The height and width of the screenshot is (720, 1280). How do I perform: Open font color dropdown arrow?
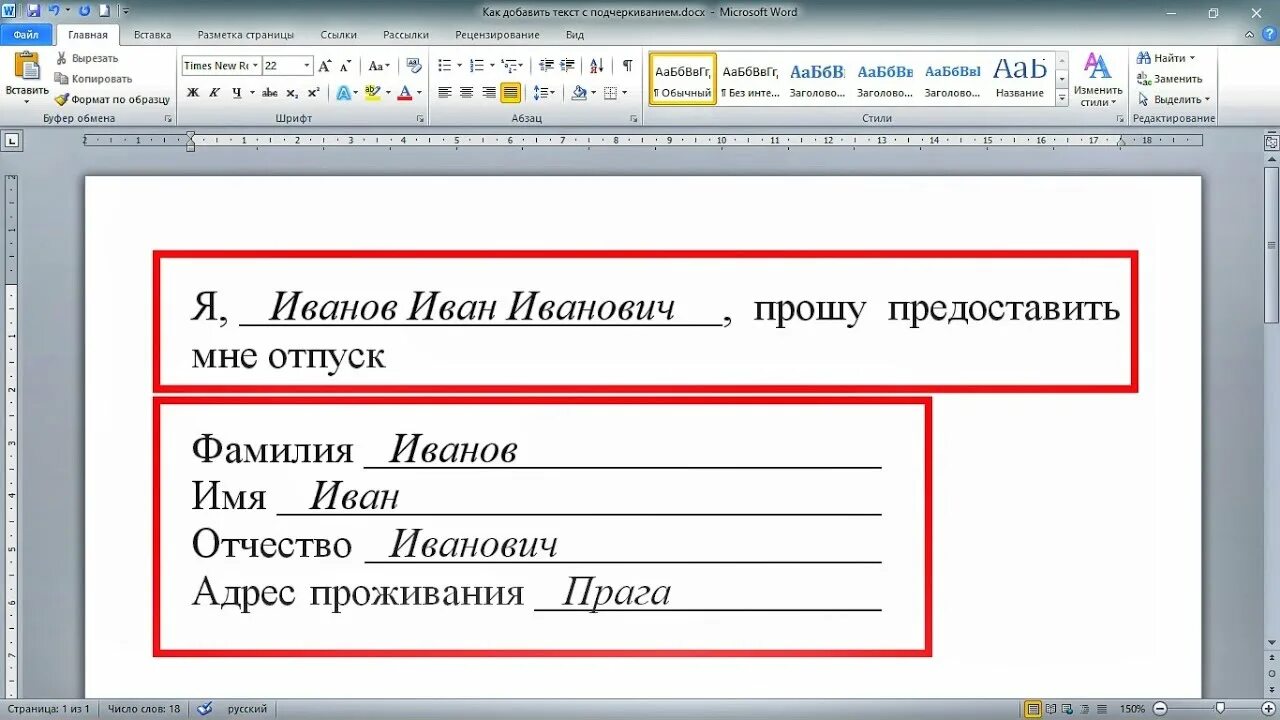click(419, 93)
